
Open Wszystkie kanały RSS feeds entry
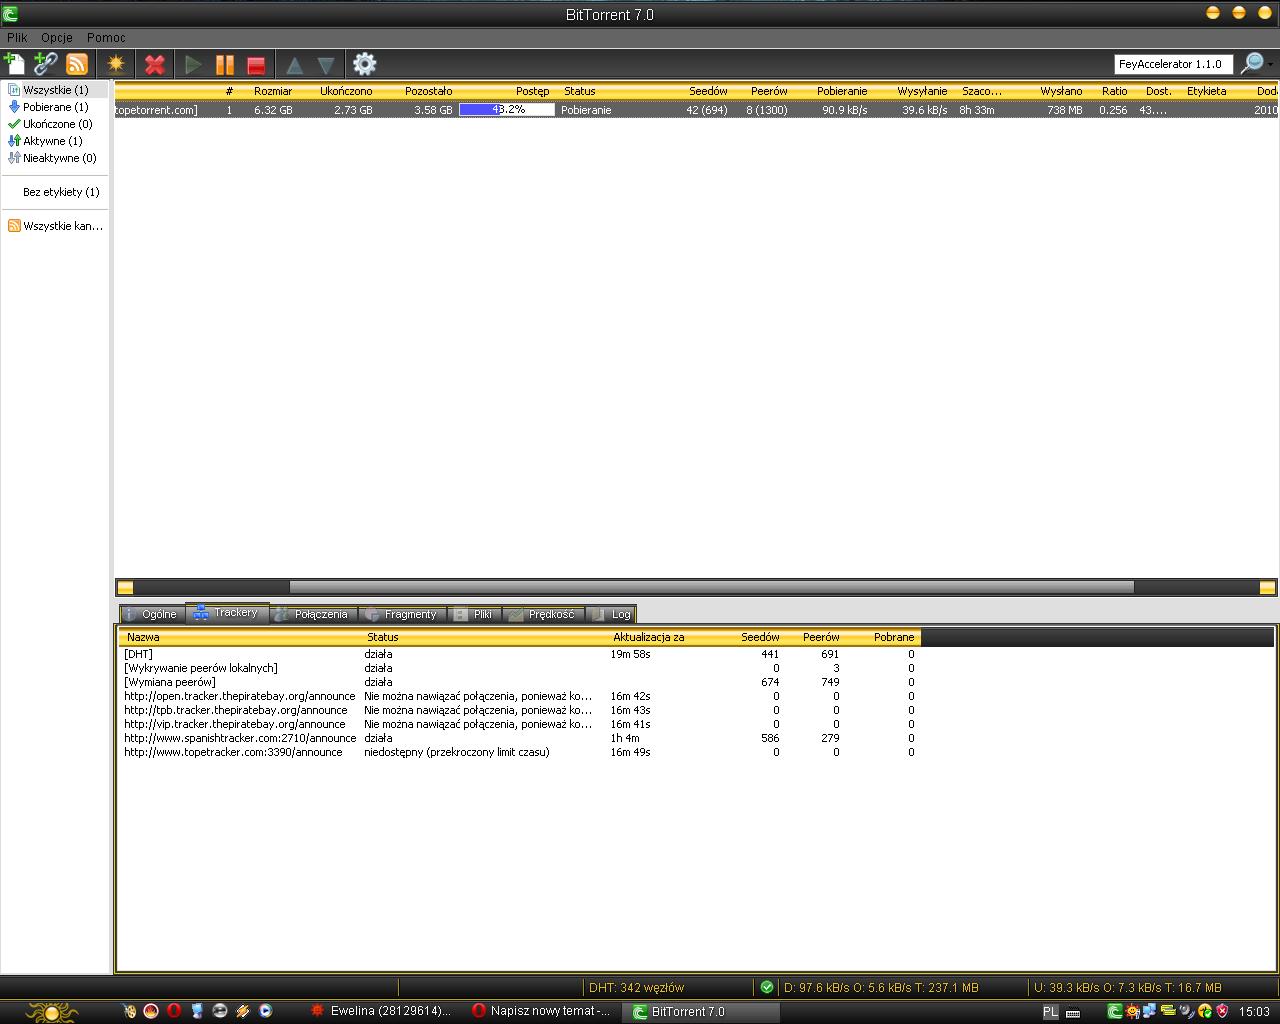pyautogui.click(x=56, y=226)
